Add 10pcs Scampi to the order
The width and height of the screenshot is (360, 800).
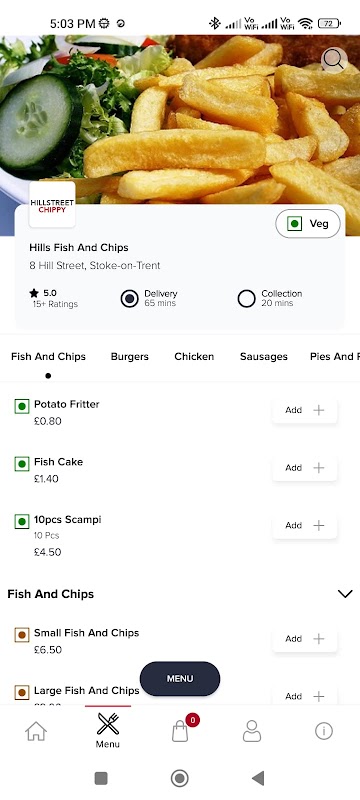coord(305,526)
